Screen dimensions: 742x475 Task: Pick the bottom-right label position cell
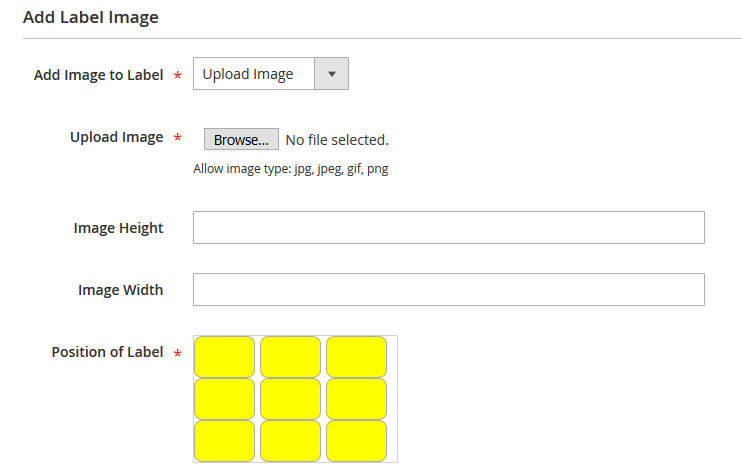click(356, 441)
